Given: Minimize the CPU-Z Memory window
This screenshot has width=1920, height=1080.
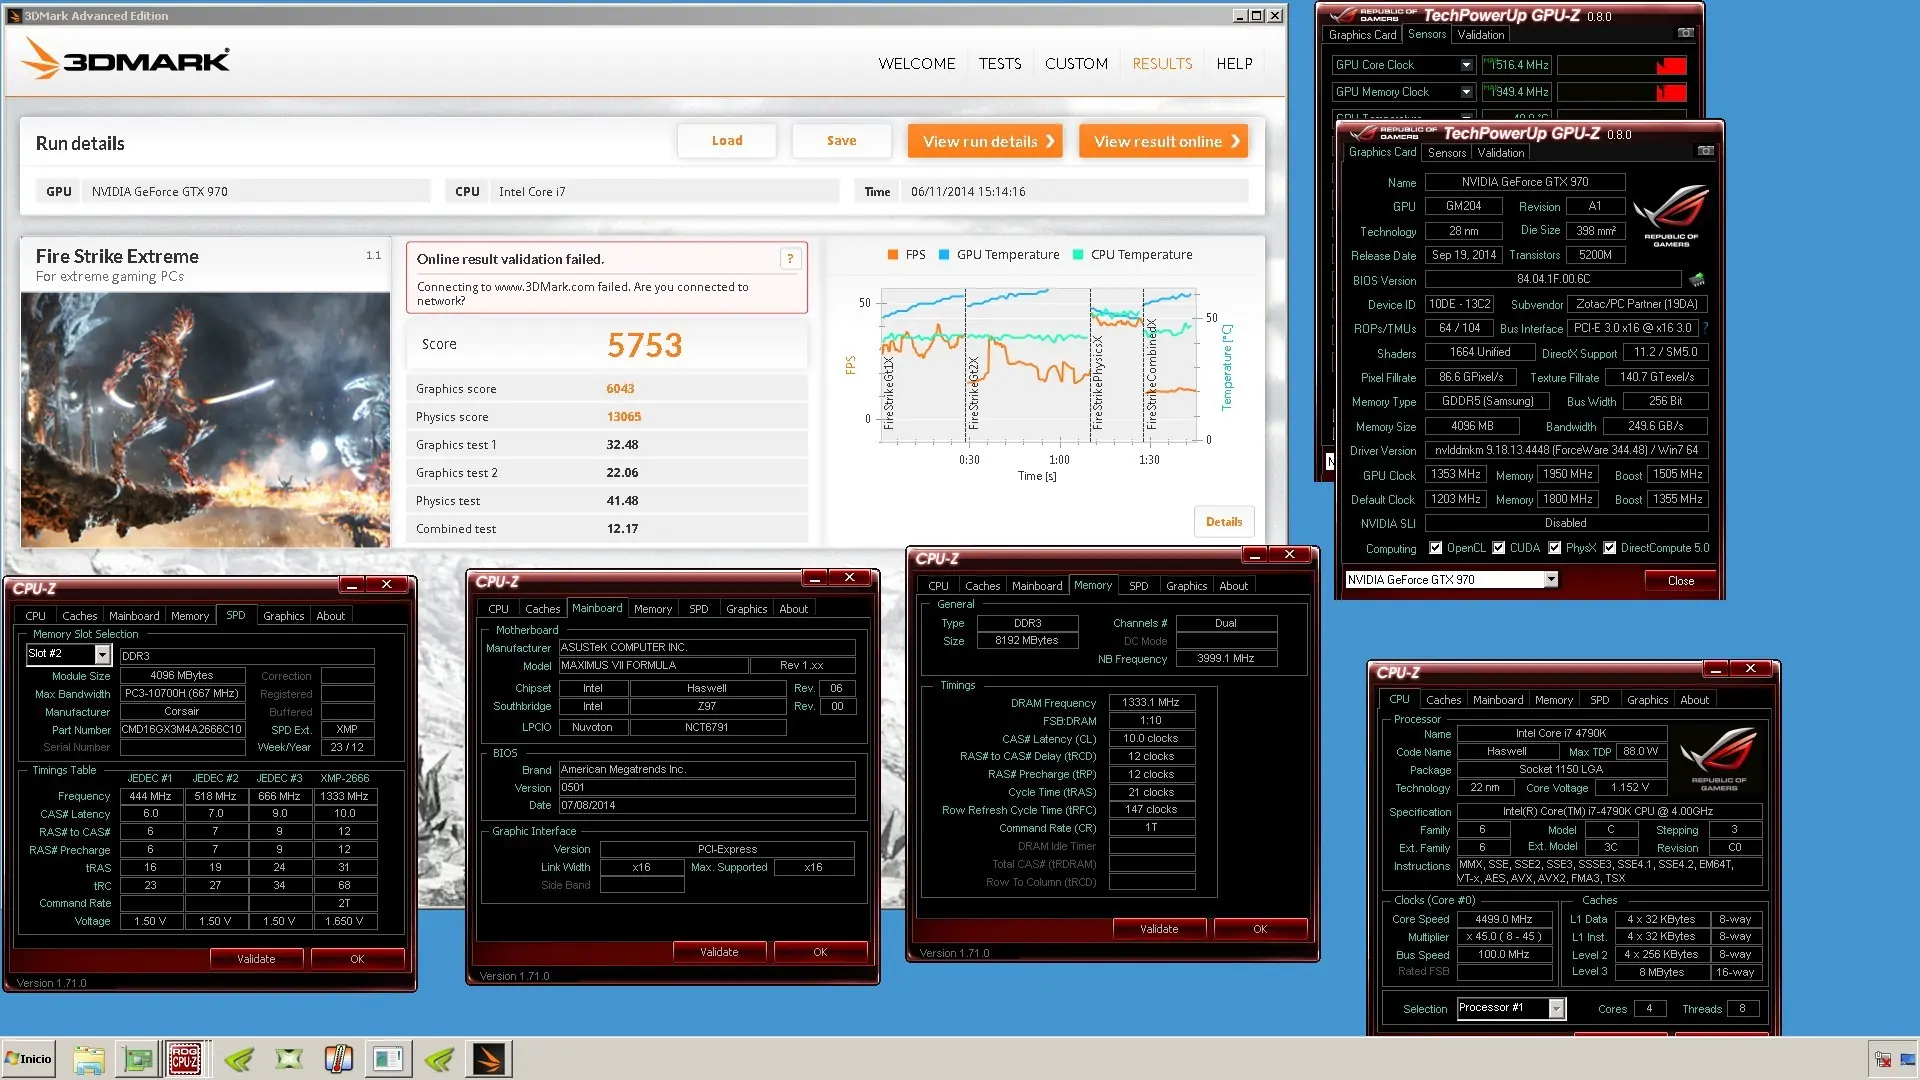Looking at the screenshot, I should (x=1255, y=554).
